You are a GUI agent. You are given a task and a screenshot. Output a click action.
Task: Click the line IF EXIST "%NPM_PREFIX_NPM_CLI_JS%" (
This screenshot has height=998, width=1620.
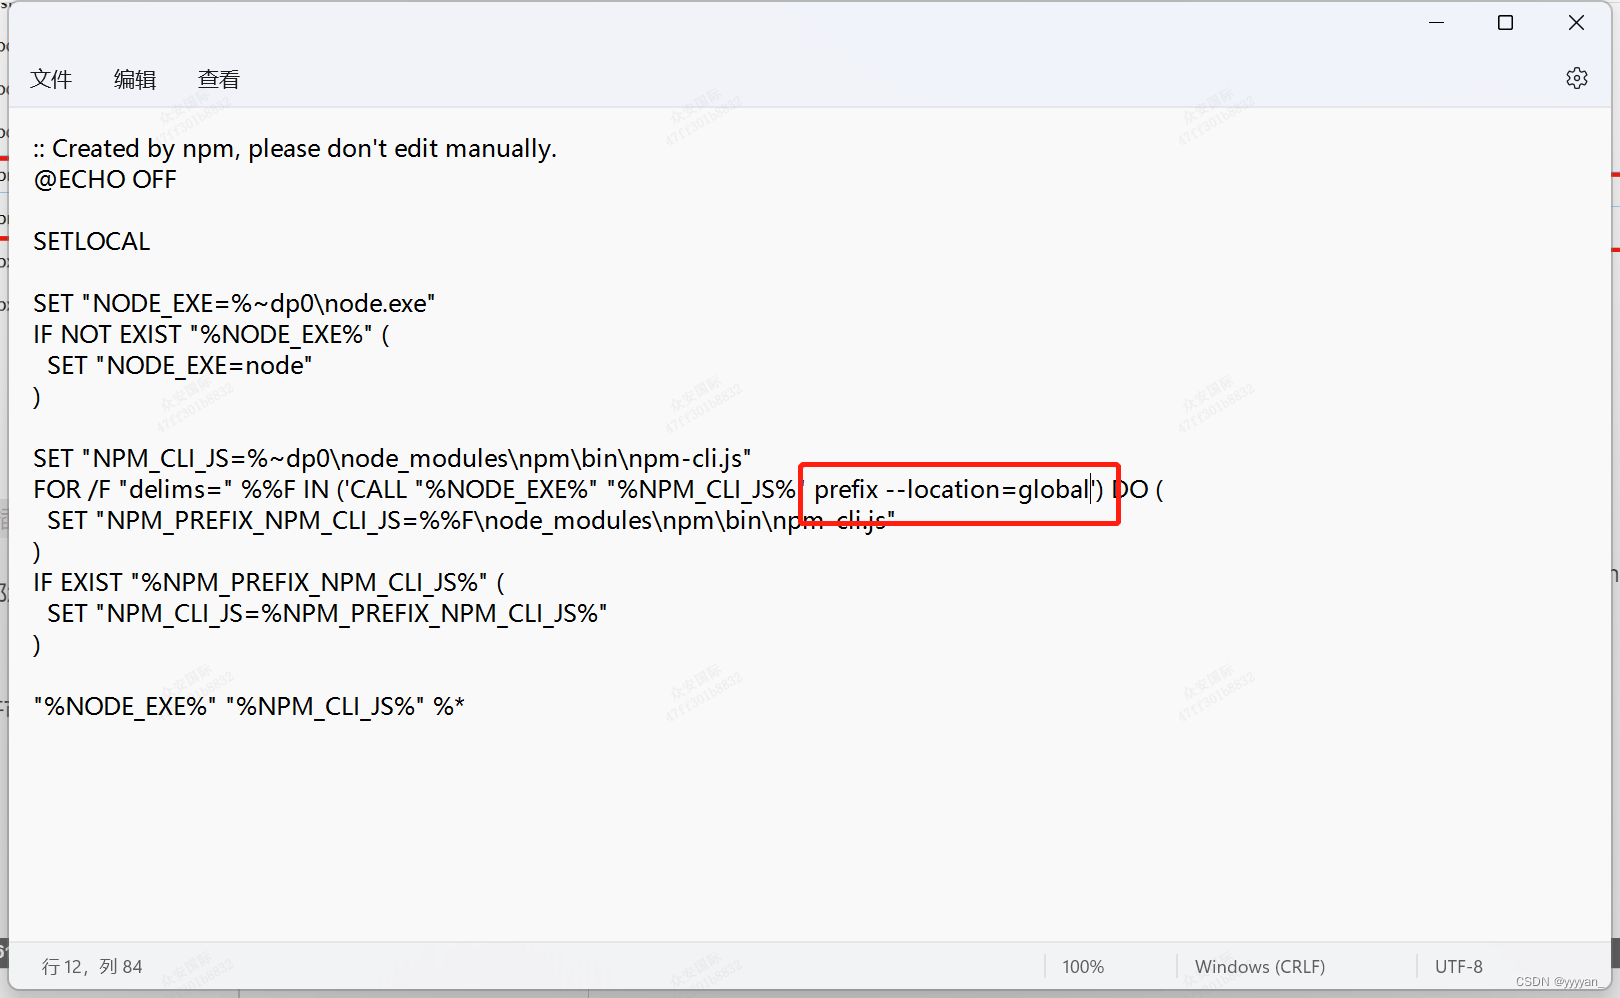(x=269, y=583)
